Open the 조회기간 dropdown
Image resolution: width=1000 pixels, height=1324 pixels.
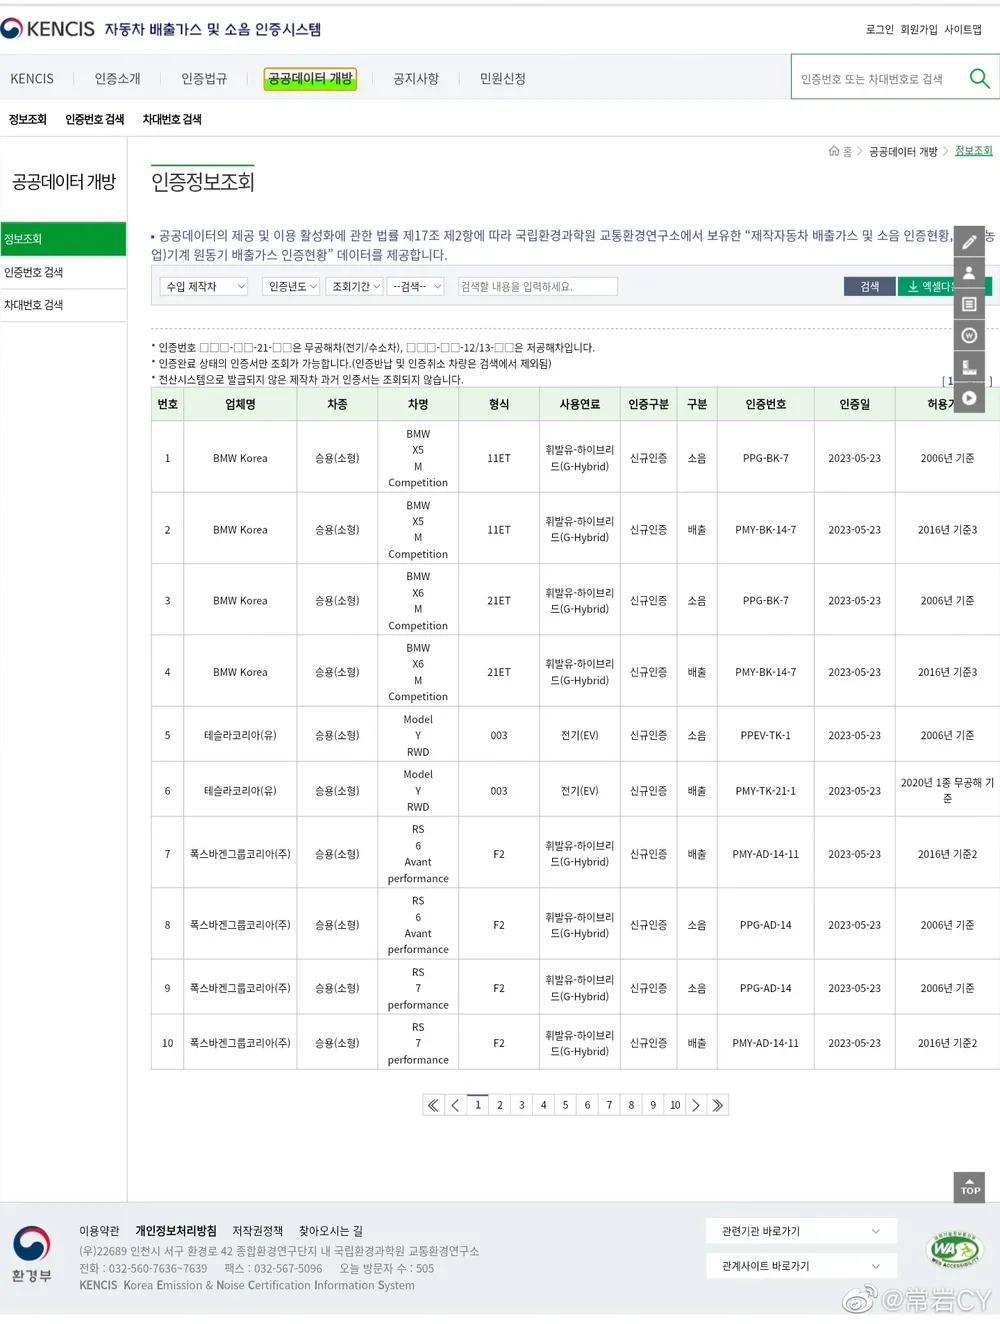(x=355, y=287)
